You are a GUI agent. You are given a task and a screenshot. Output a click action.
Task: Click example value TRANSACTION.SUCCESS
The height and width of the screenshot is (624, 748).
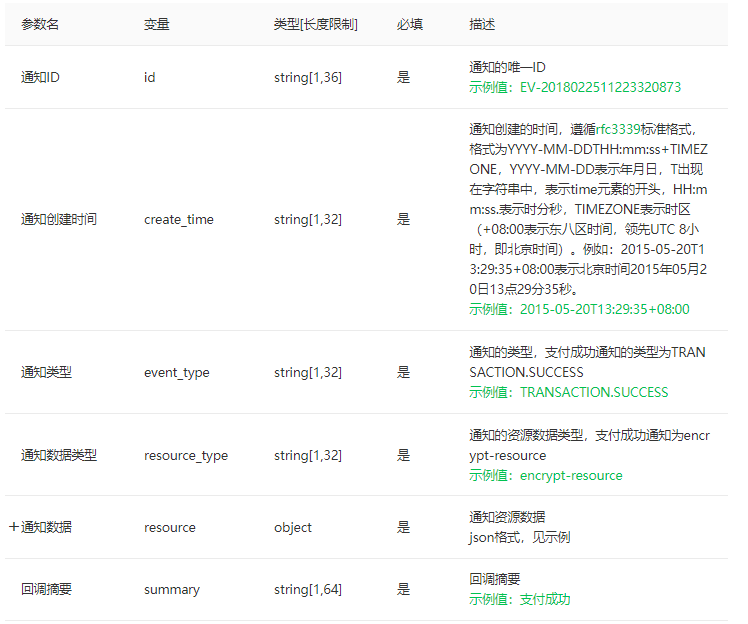point(594,392)
